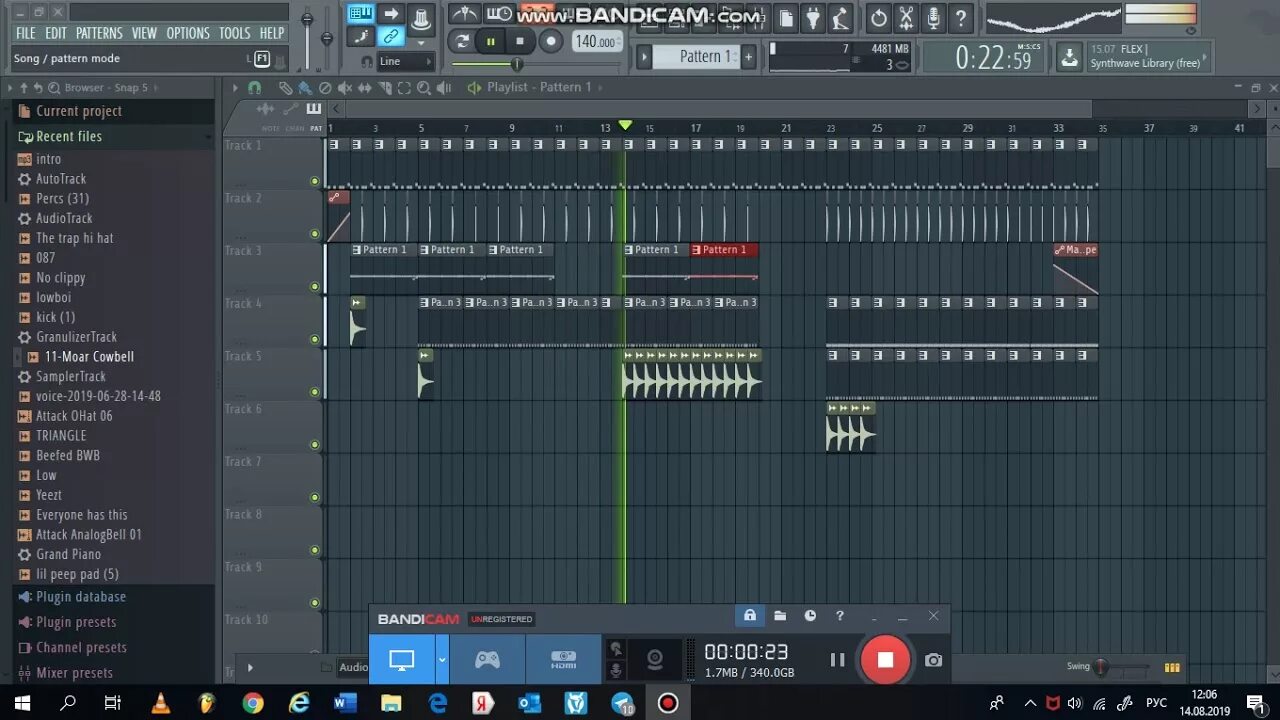Click the tempo field showing 140
The image size is (1280, 720).
coord(595,41)
